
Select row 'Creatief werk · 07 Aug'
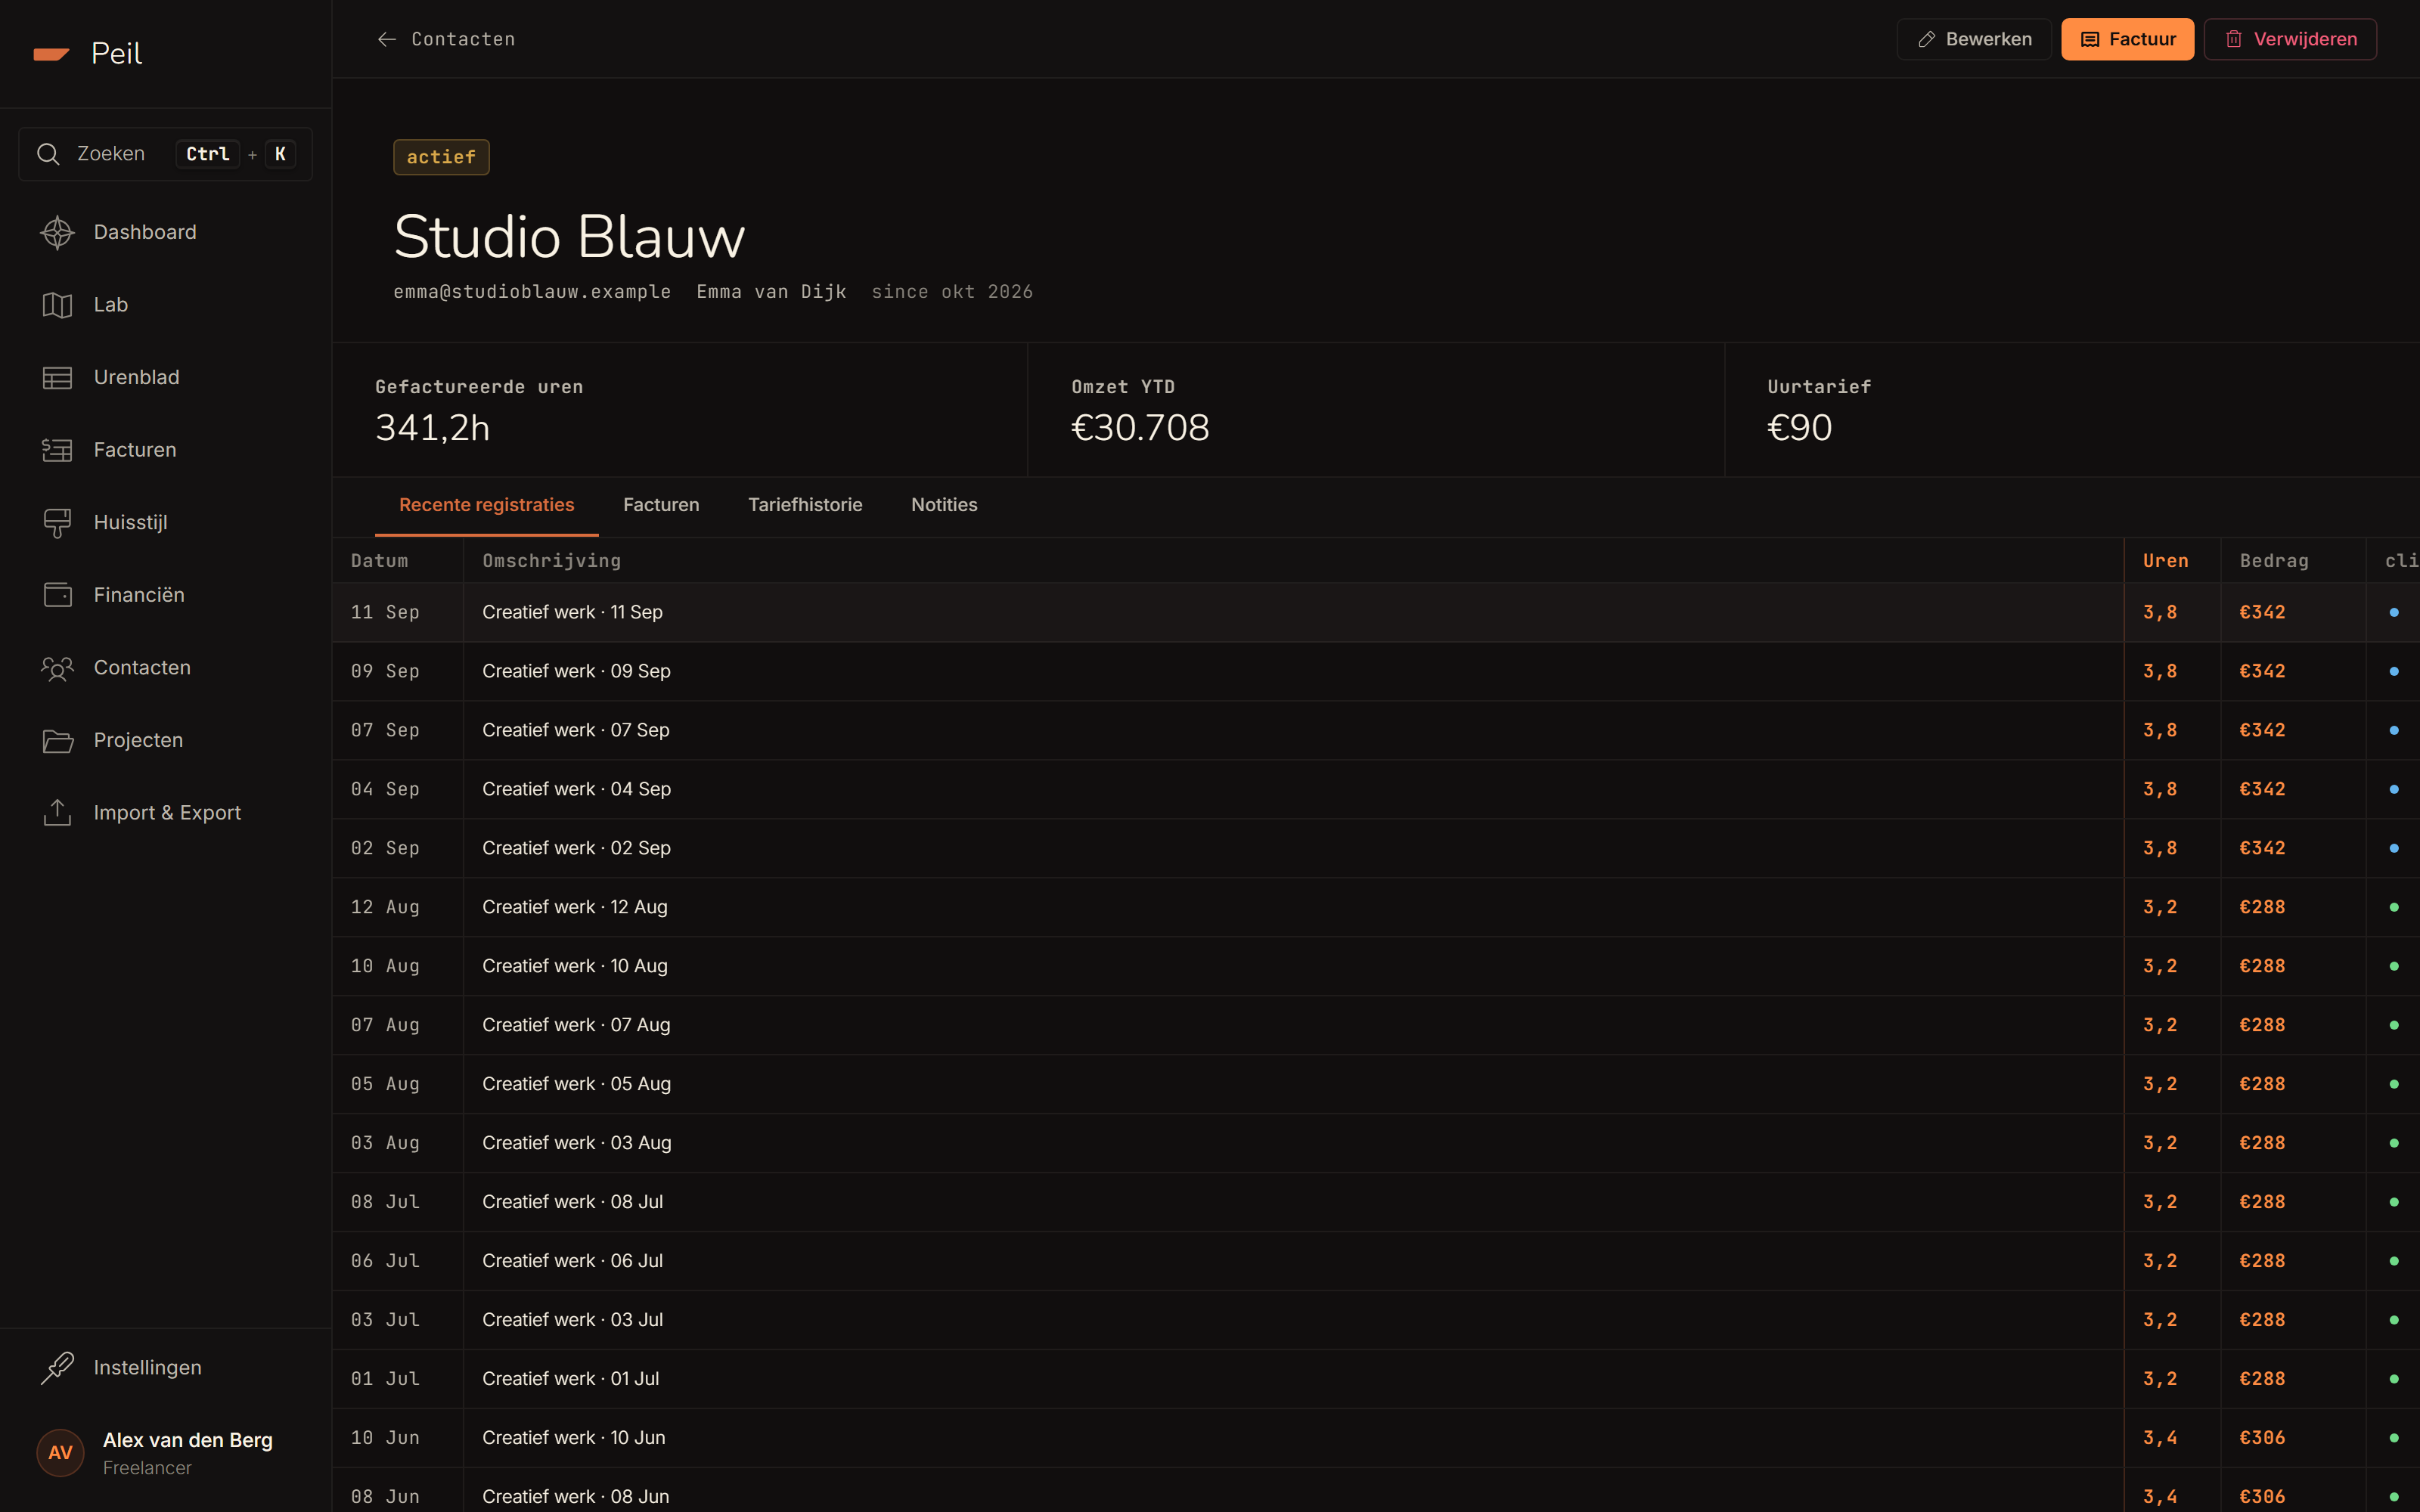1376,1025
